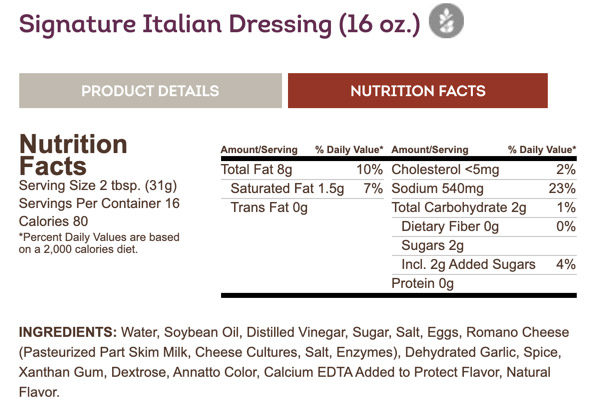Click the Incl. 2g Added Sugars row
This screenshot has width=596, height=415.
[484, 265]
